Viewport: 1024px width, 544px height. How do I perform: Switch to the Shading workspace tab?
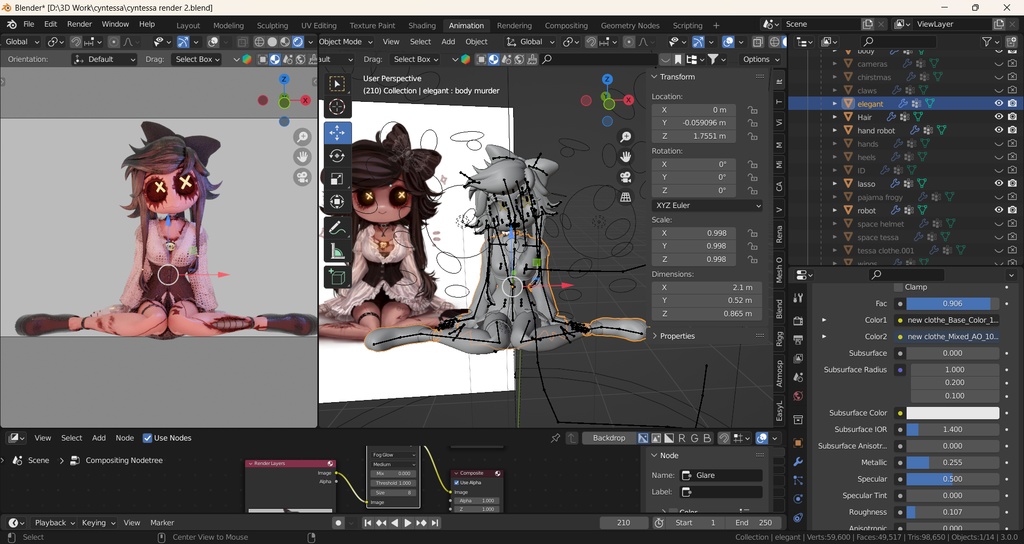point(422,25)
